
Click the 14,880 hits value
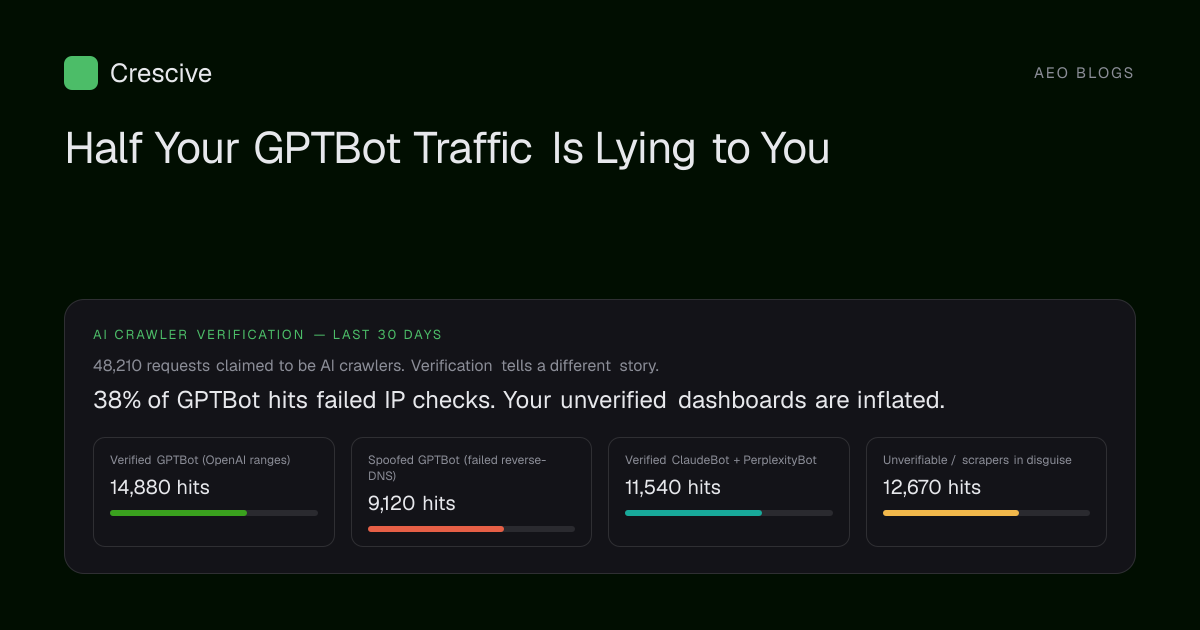(x=160, y=488)
